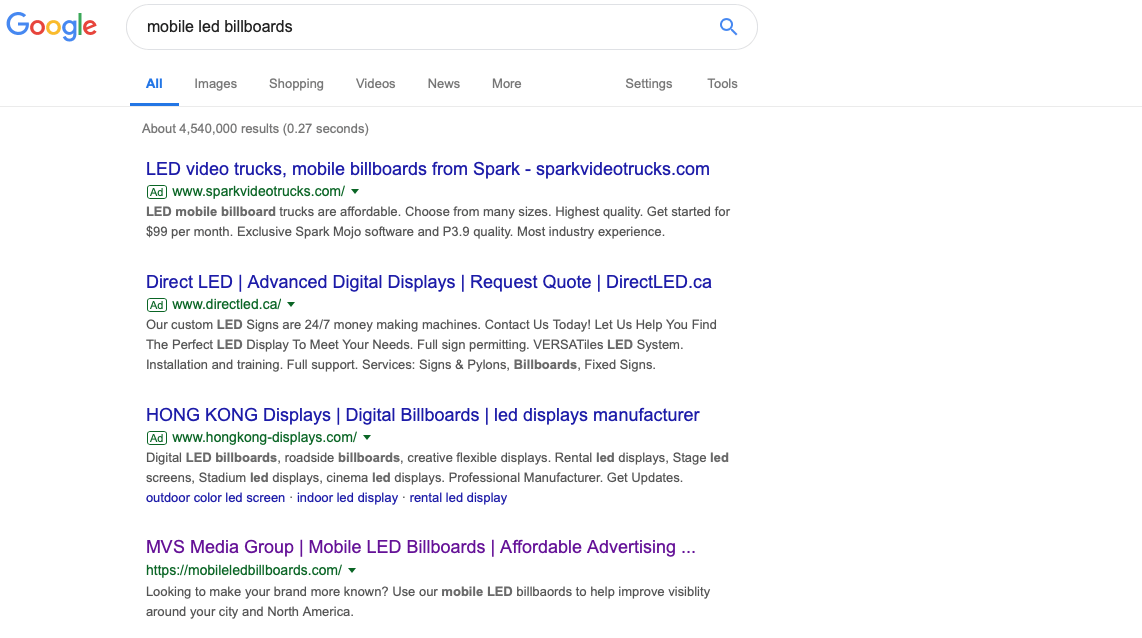Screen dimensions: 1142x638
Task: Click snippet text 'Looking to make your brand more known?'
Action: 266,592
